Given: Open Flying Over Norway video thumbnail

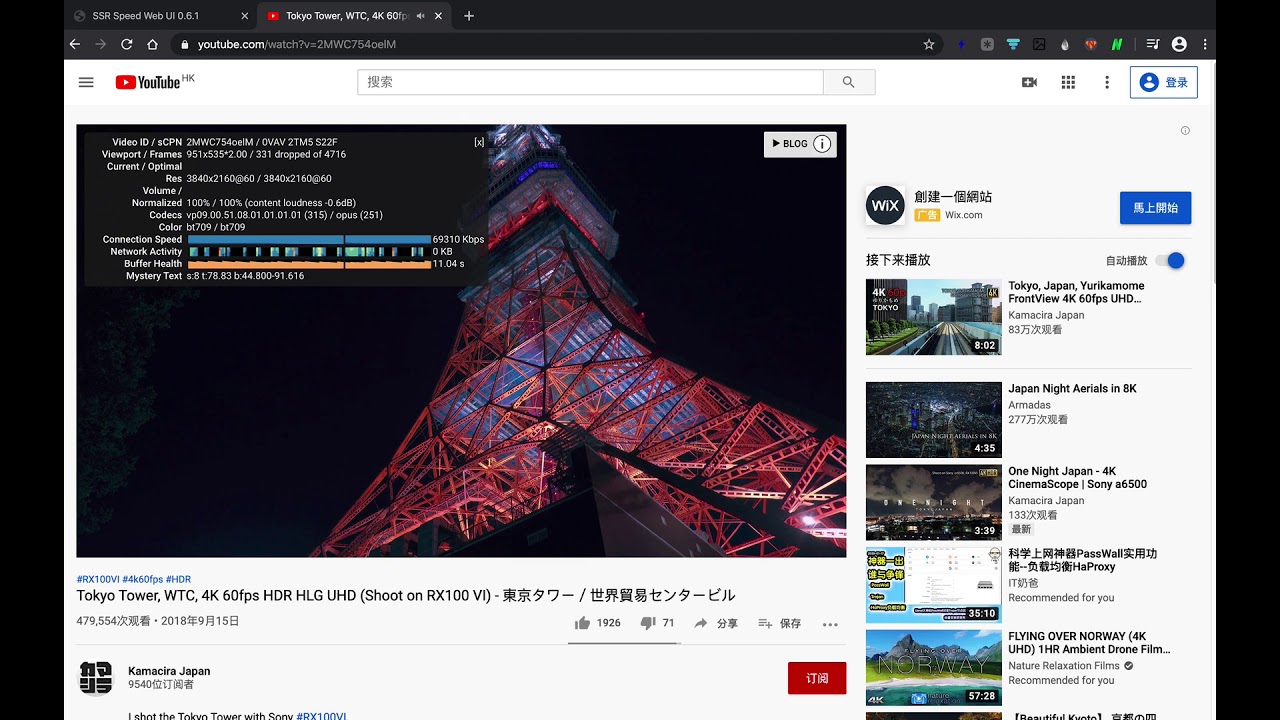Looking at the screenshot, I should tap(933, 667).
